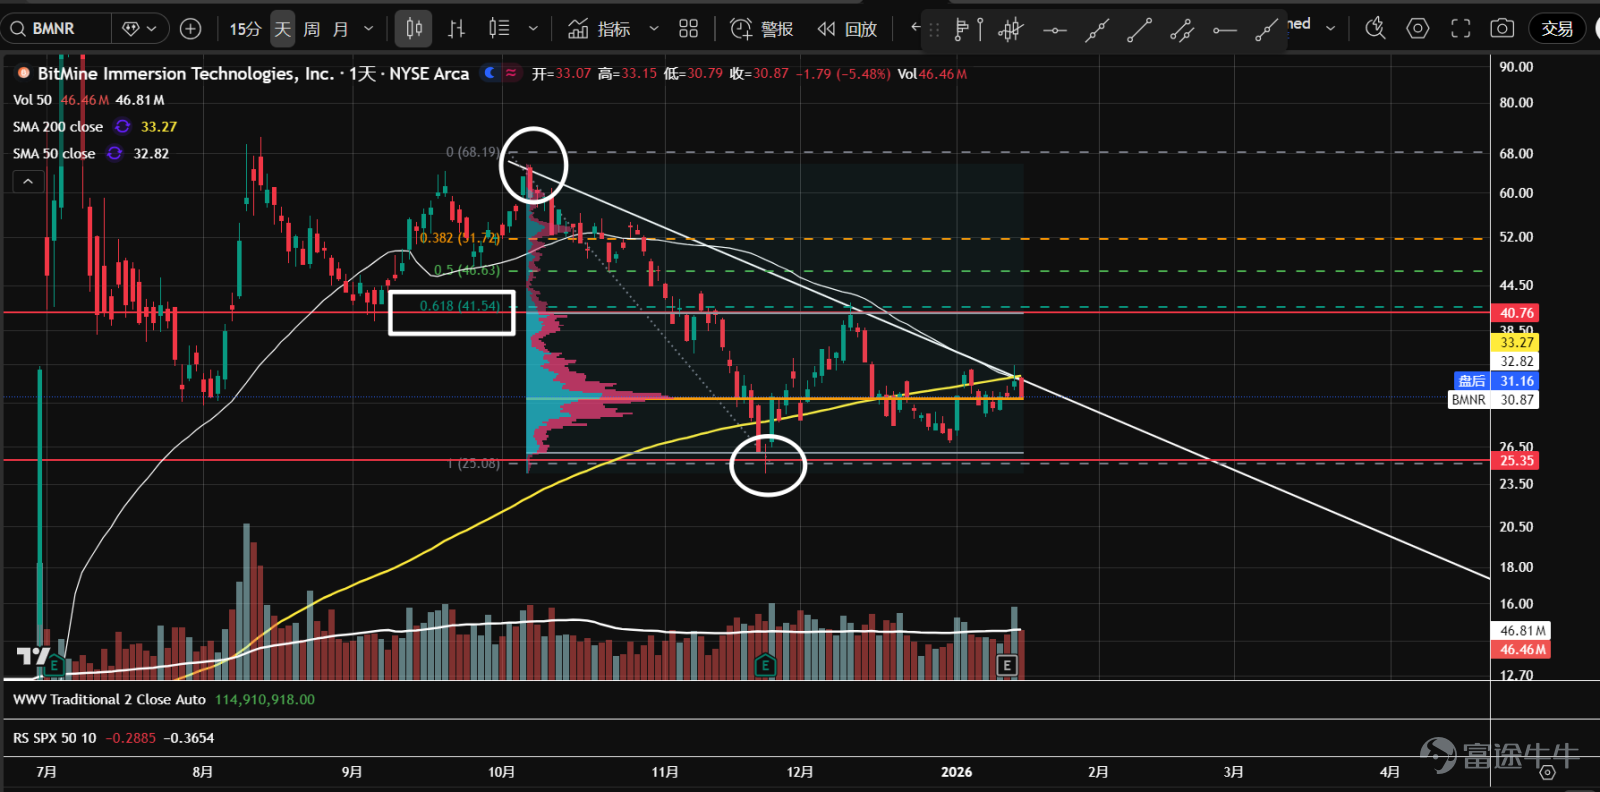Add a symbol with the plus circle icon
Viewport: 1600px width, 792px height.
pos(190,29)
